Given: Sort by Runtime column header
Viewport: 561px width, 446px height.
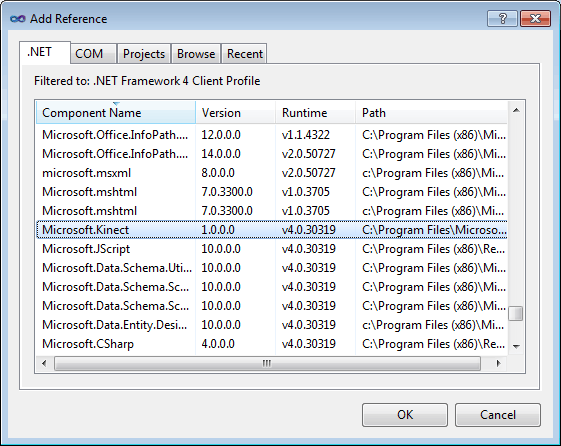Looking at the screenshot, I should click(x=315, y=113).
